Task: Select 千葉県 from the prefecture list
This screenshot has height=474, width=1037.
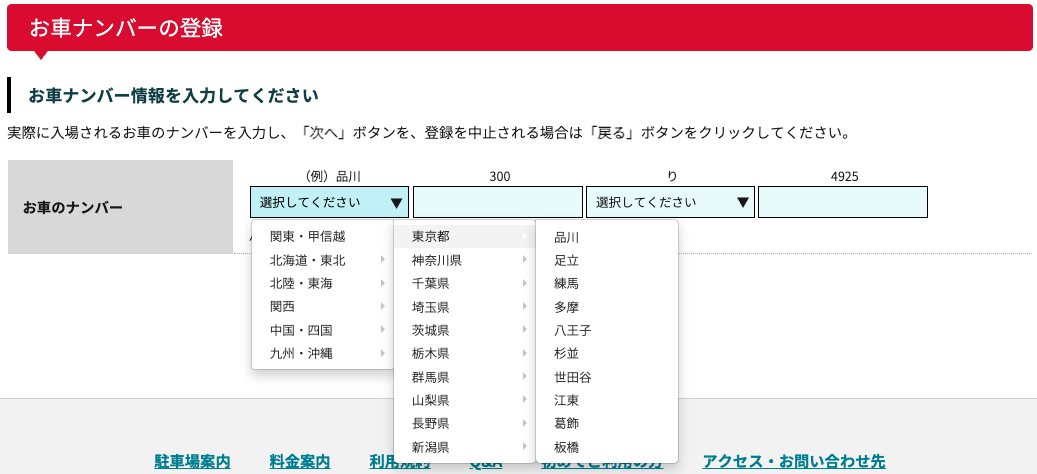Action: (x=464, y=283)
